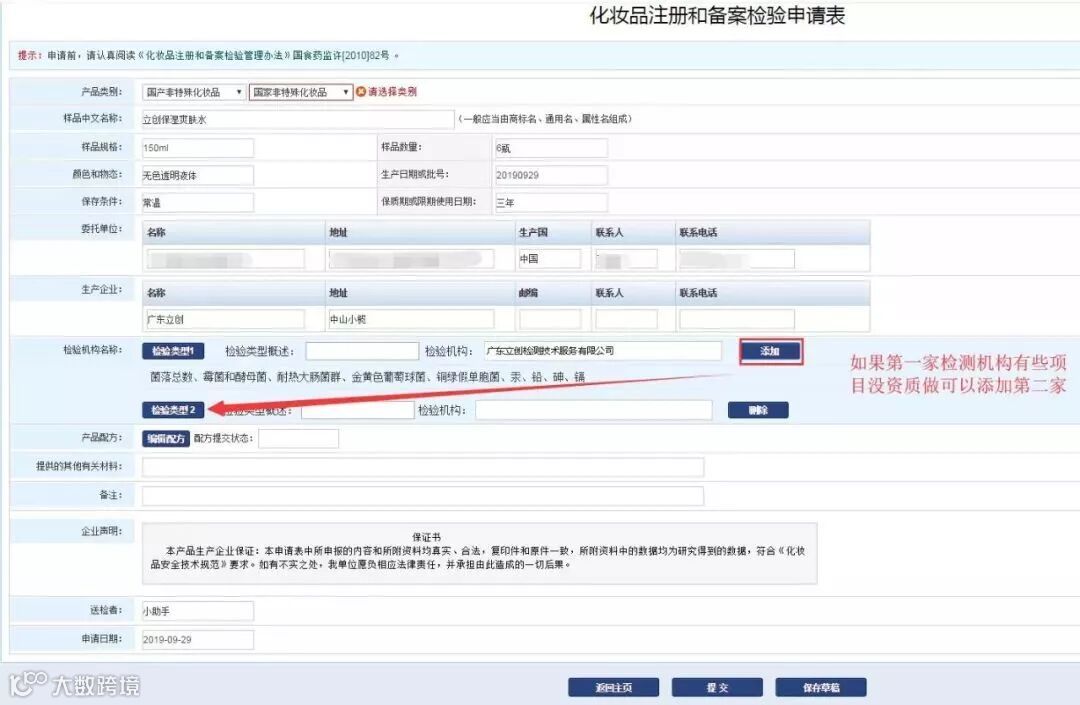Click the 生产企业 邮编 input field
Viewport: 1080px width, 705px height.
[x=550, y=319]
